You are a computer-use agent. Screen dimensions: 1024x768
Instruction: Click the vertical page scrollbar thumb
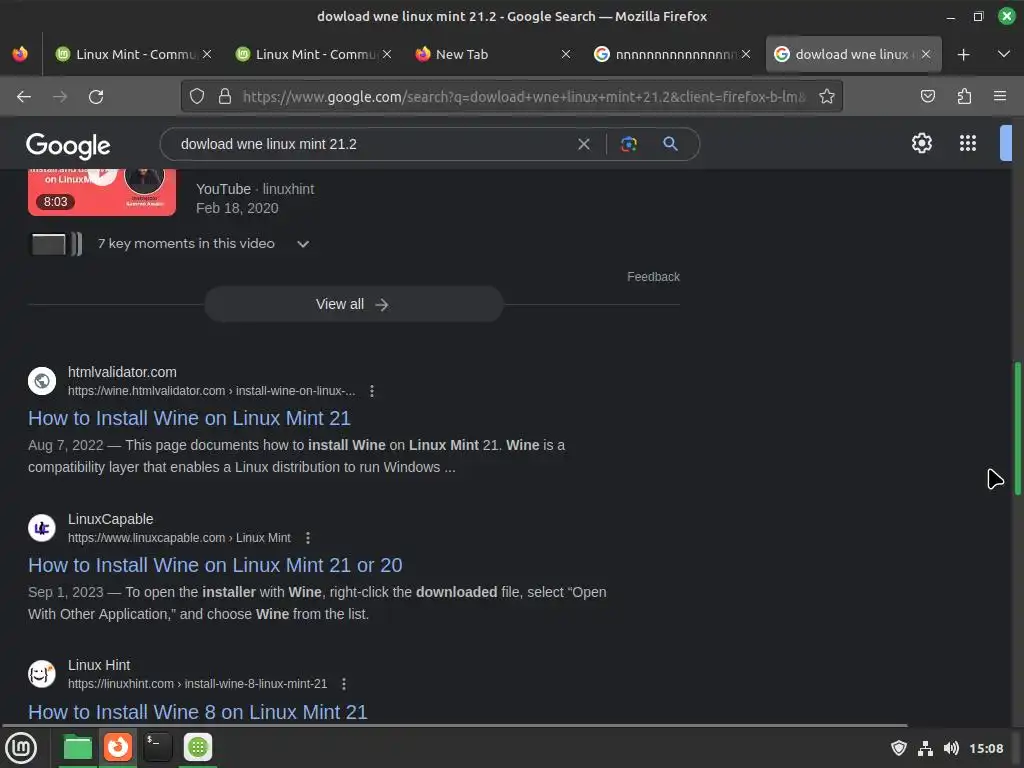1017,428
